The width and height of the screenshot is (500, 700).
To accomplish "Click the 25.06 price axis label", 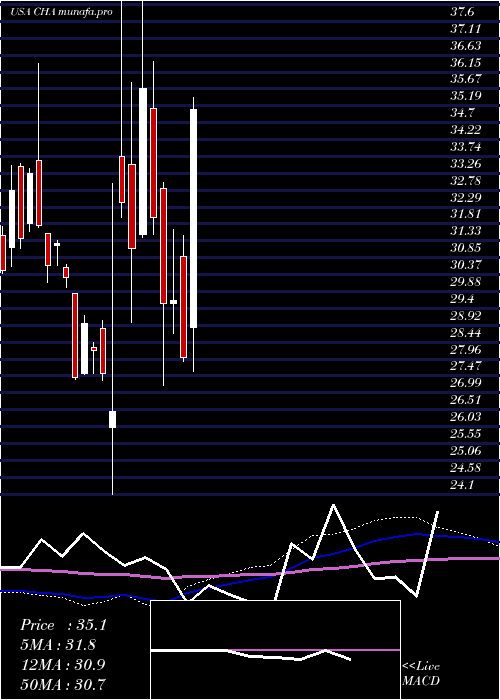I will tap(466, 451).
